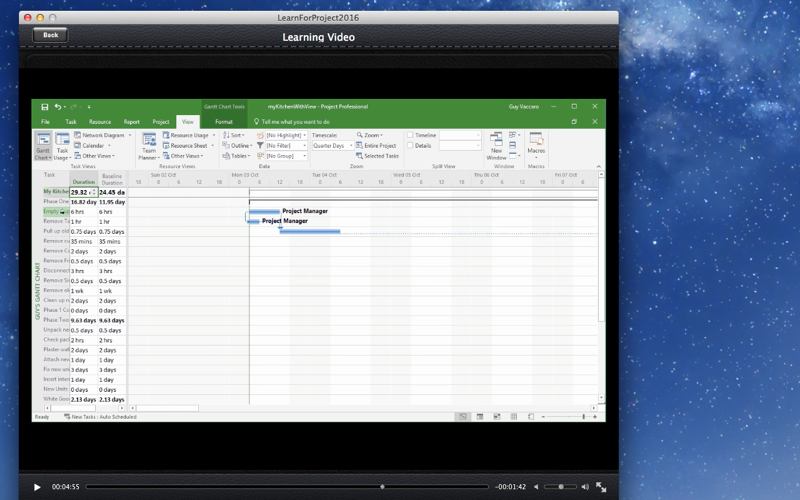Click the low-volume speaker icon
Screen dimensions: 800x500
tap(536, 487)
